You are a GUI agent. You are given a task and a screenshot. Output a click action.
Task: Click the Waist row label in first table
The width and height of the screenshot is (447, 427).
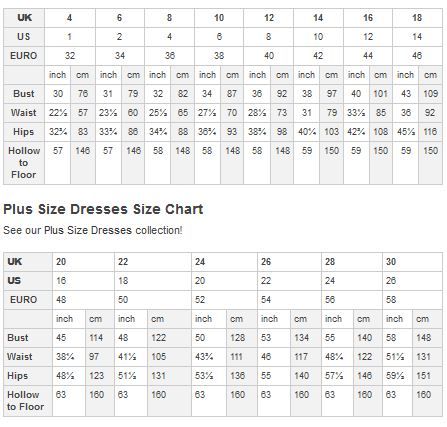click(24, 113)
